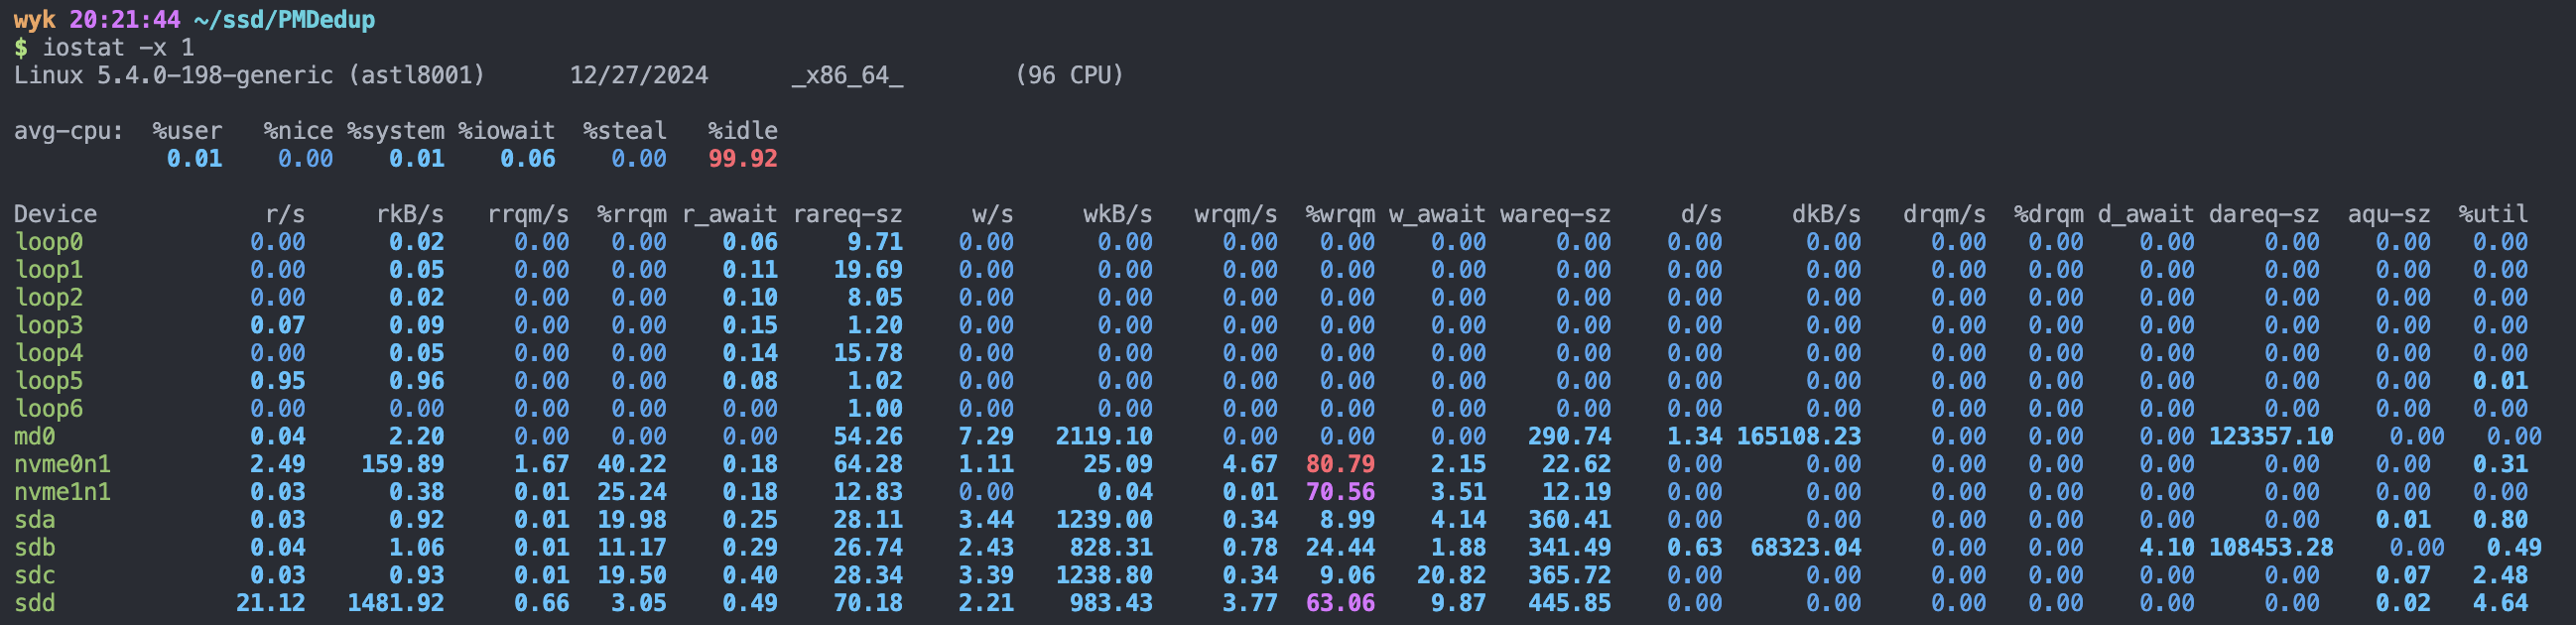Click the loop6 device name
This screenshot has height=625, width=2576.
[48, 409]
